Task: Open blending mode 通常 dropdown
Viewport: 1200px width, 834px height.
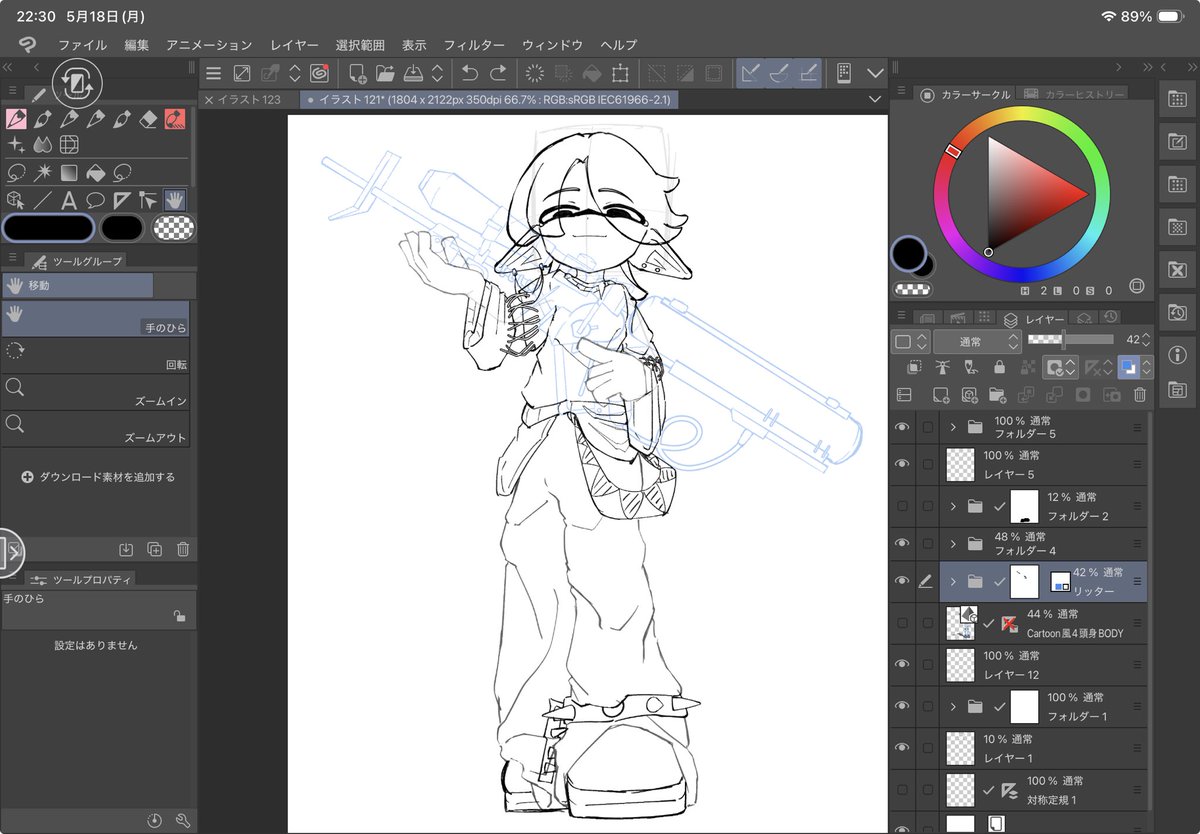Action: tap(975, 341)
